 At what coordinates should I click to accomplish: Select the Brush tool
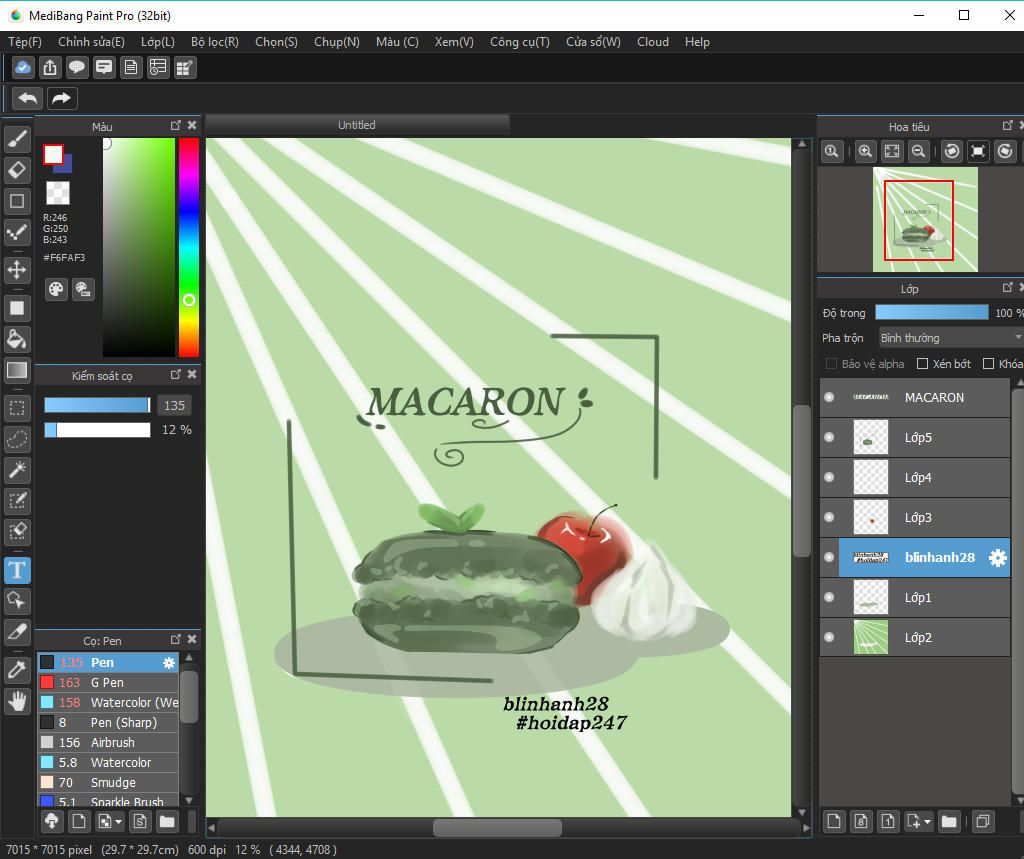coord(18,138)
